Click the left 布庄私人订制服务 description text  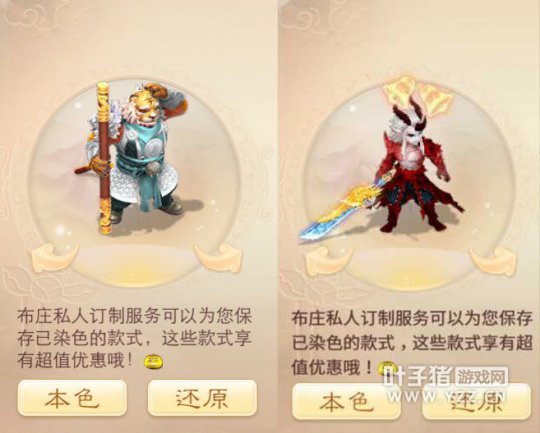[x=134, y=339]
